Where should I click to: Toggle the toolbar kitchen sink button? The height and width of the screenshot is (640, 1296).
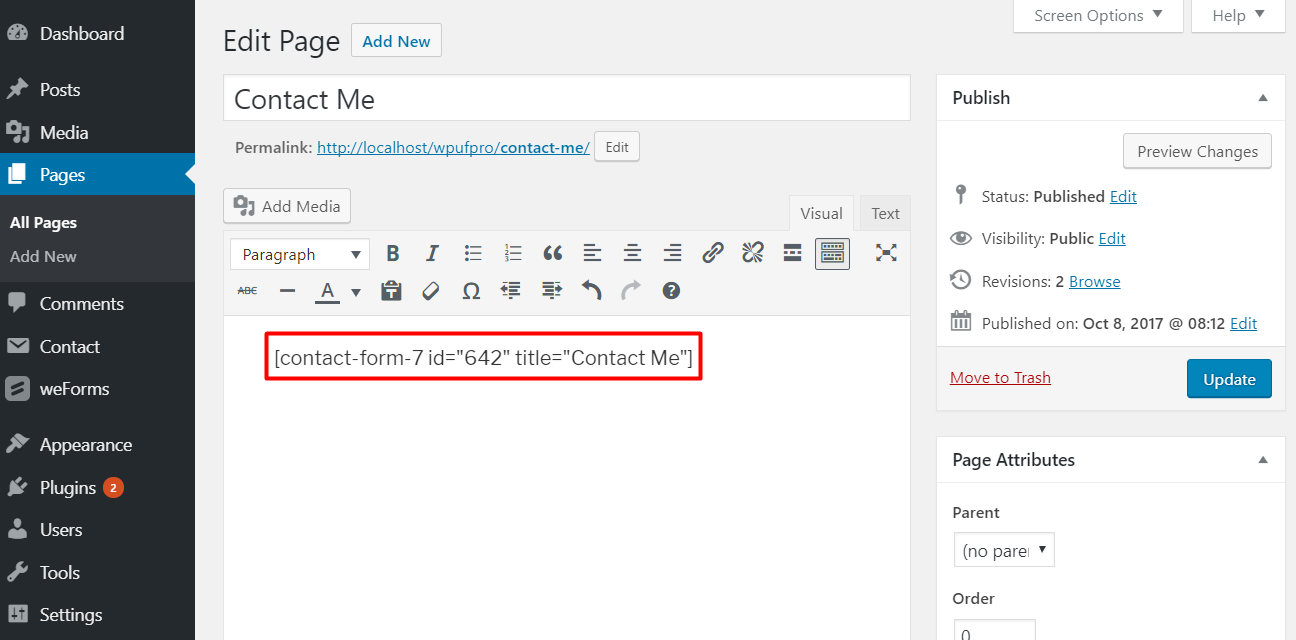click(x=832, y=254)
